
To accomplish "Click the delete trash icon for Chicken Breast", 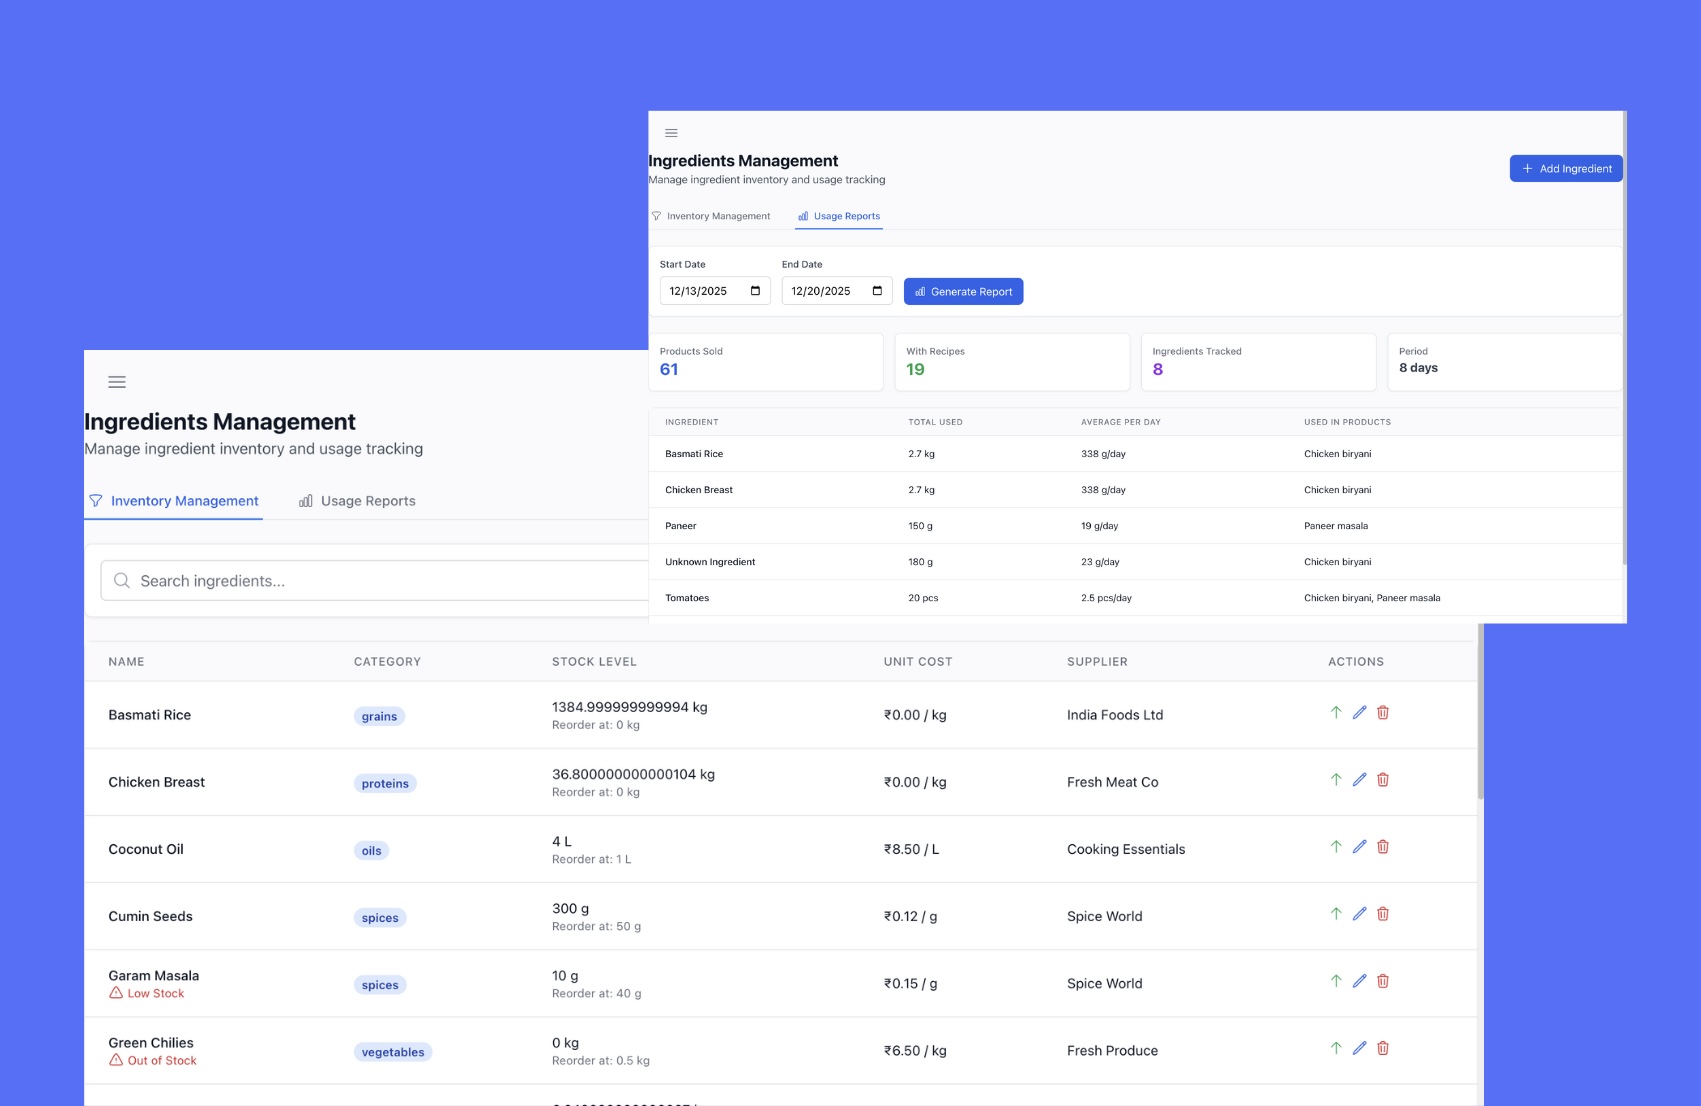I will (x=1383, y=779).
